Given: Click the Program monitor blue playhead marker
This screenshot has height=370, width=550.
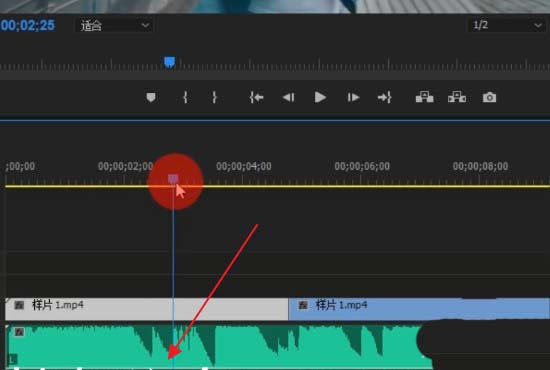Looking at the screenshot, I should [169, 62].
